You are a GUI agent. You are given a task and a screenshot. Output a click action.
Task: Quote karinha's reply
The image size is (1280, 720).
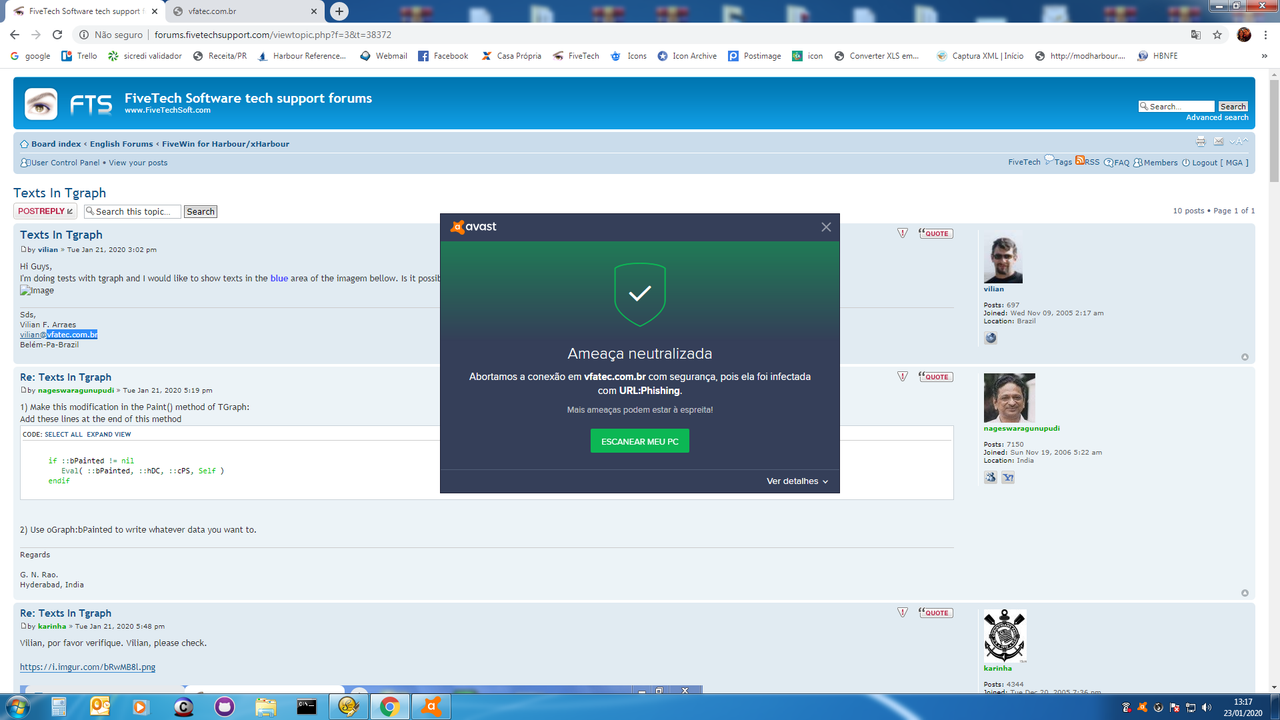(x=935, y=613)
